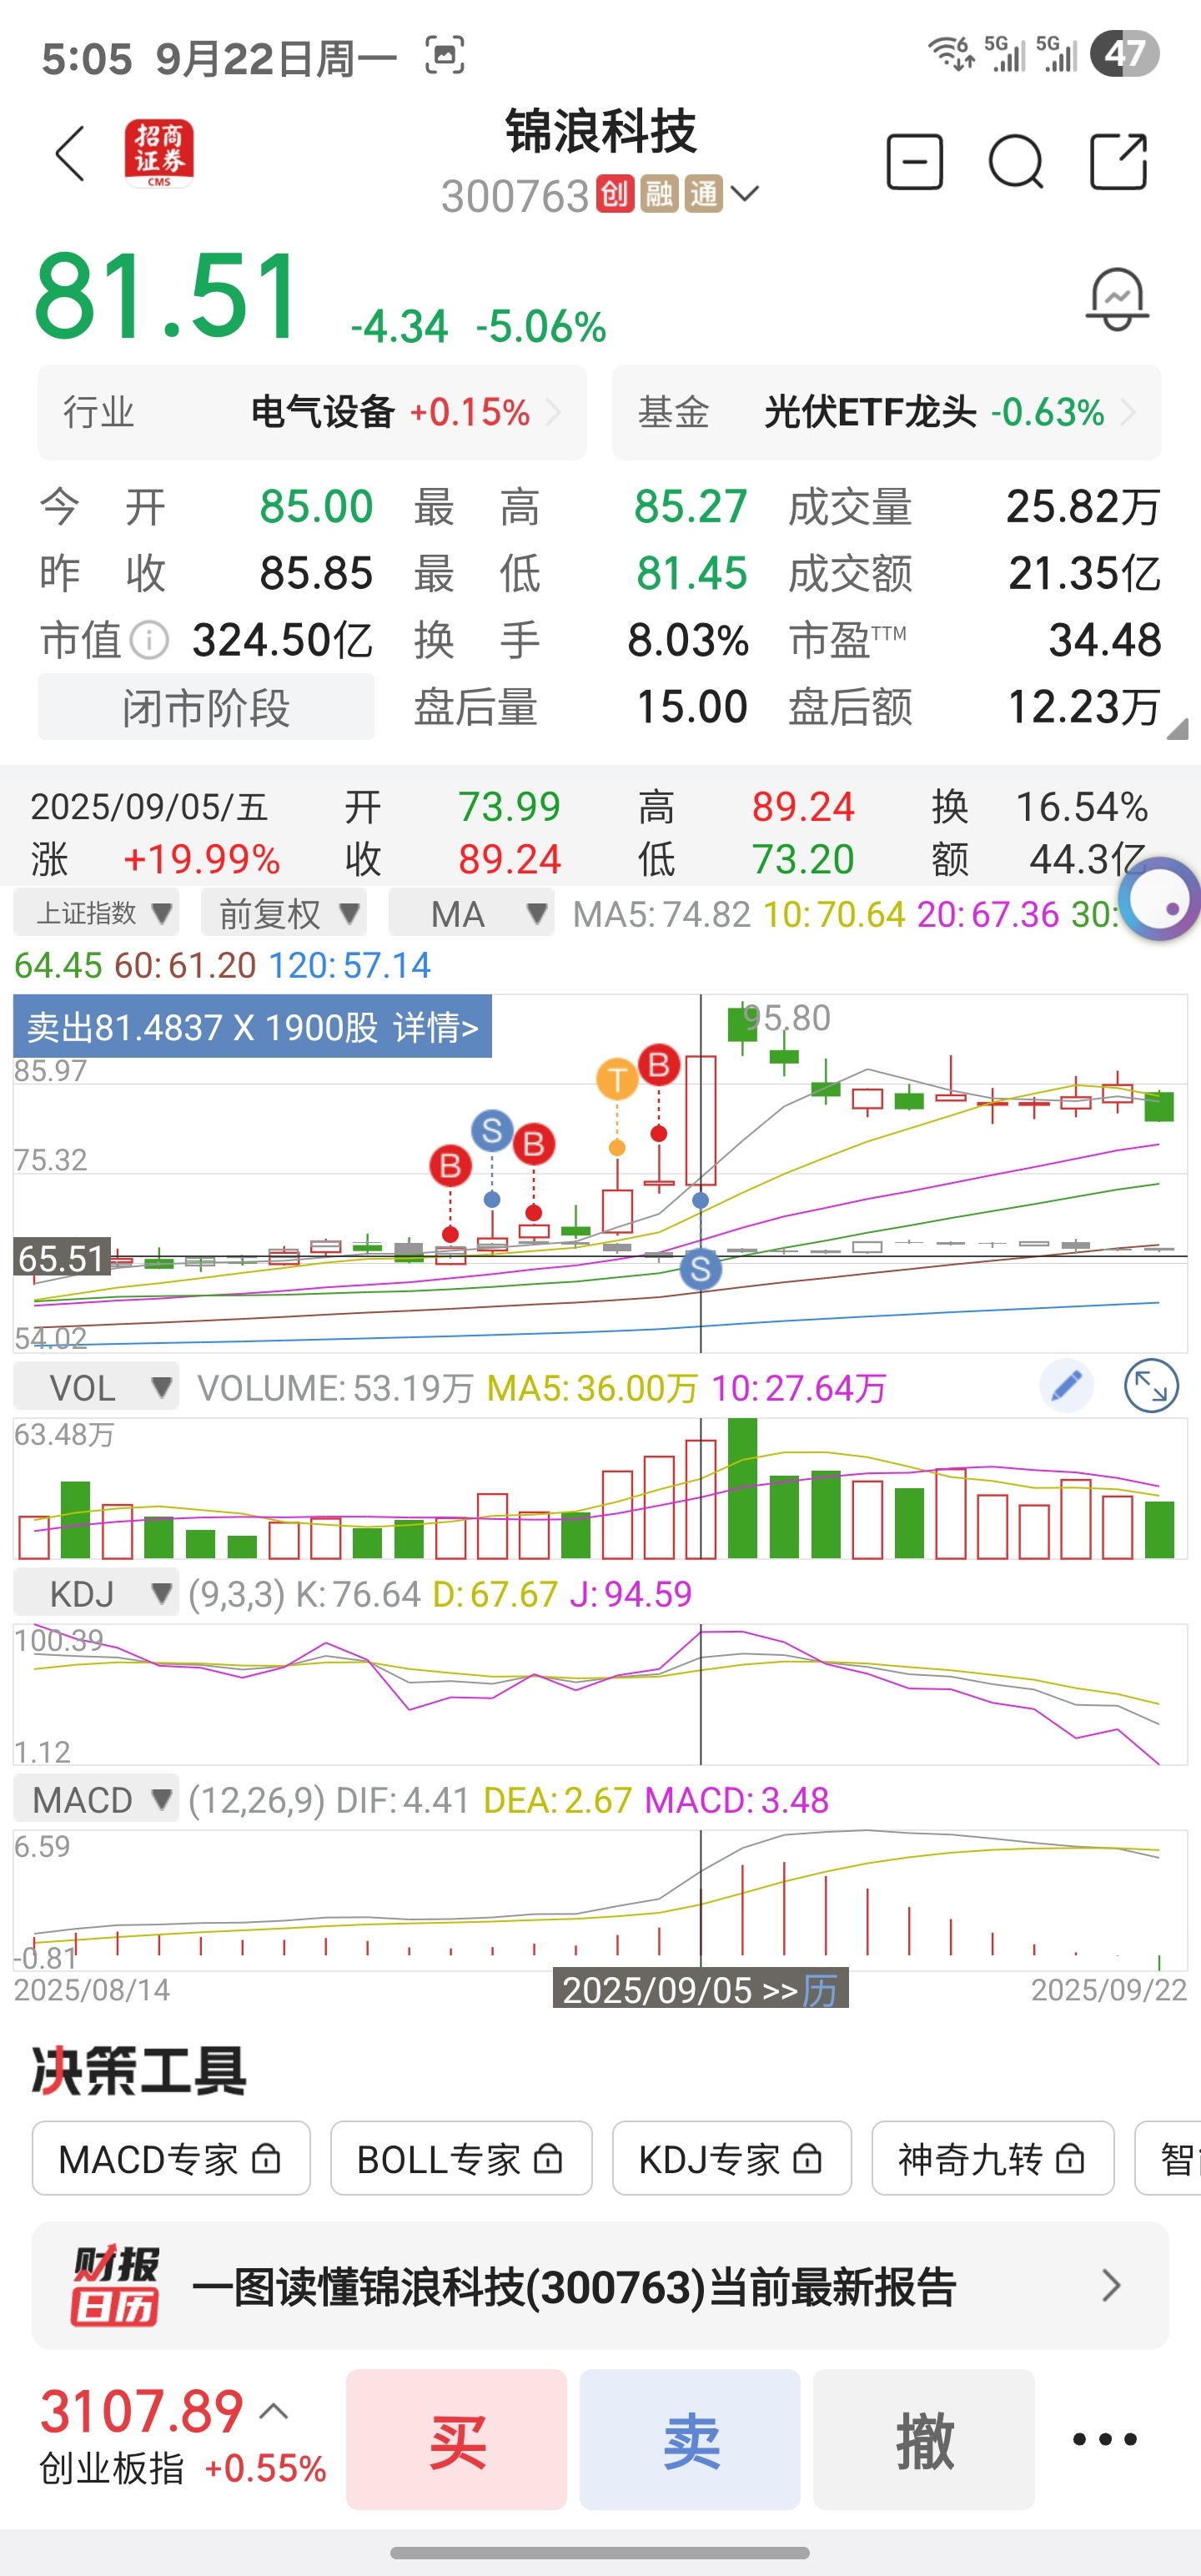Tap lock icon on KDJ专家
Image resolution: width=1201 pixels, height=2576 pixels.
click(x=808, y=2159)
